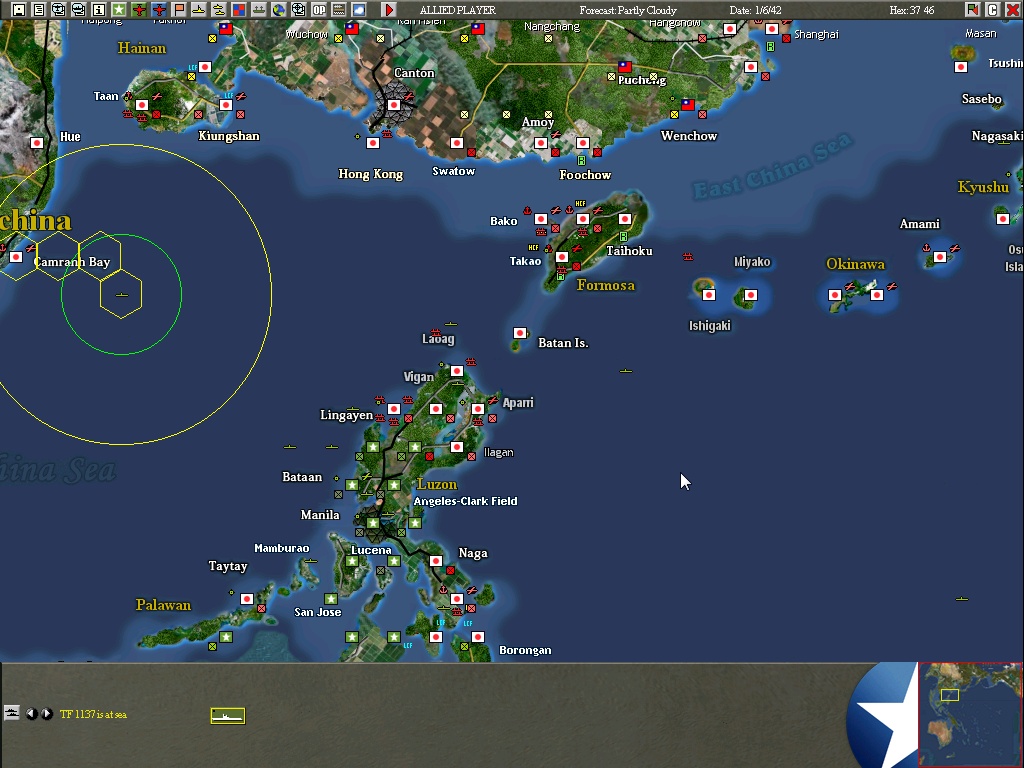Click the 'Hex: 37 46' status text
This screenshot has height=768, width=1024.
(912, 10)
